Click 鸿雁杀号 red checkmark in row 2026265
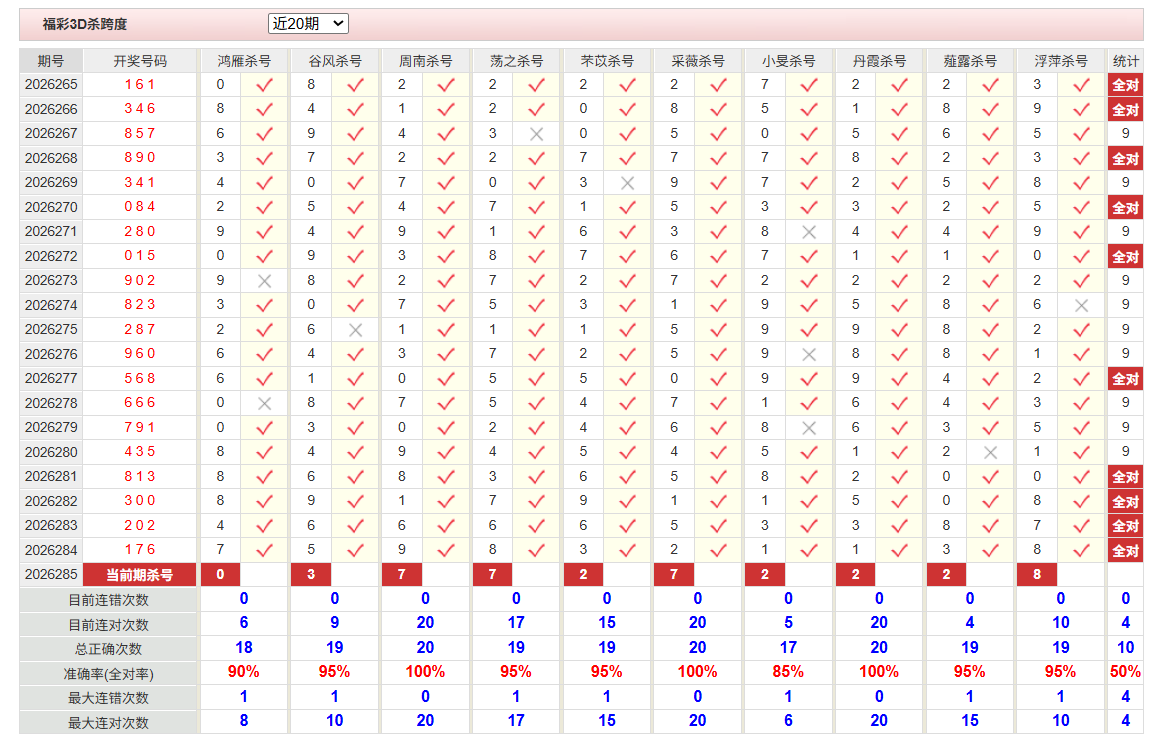 264,85
